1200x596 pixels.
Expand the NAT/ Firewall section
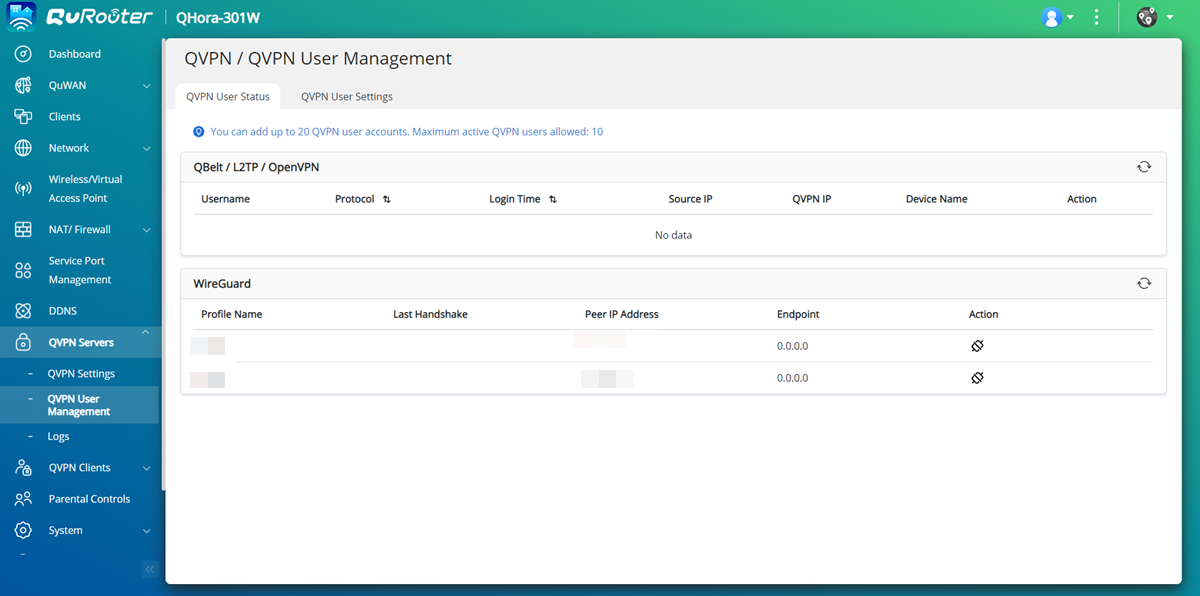coord(147,230)
